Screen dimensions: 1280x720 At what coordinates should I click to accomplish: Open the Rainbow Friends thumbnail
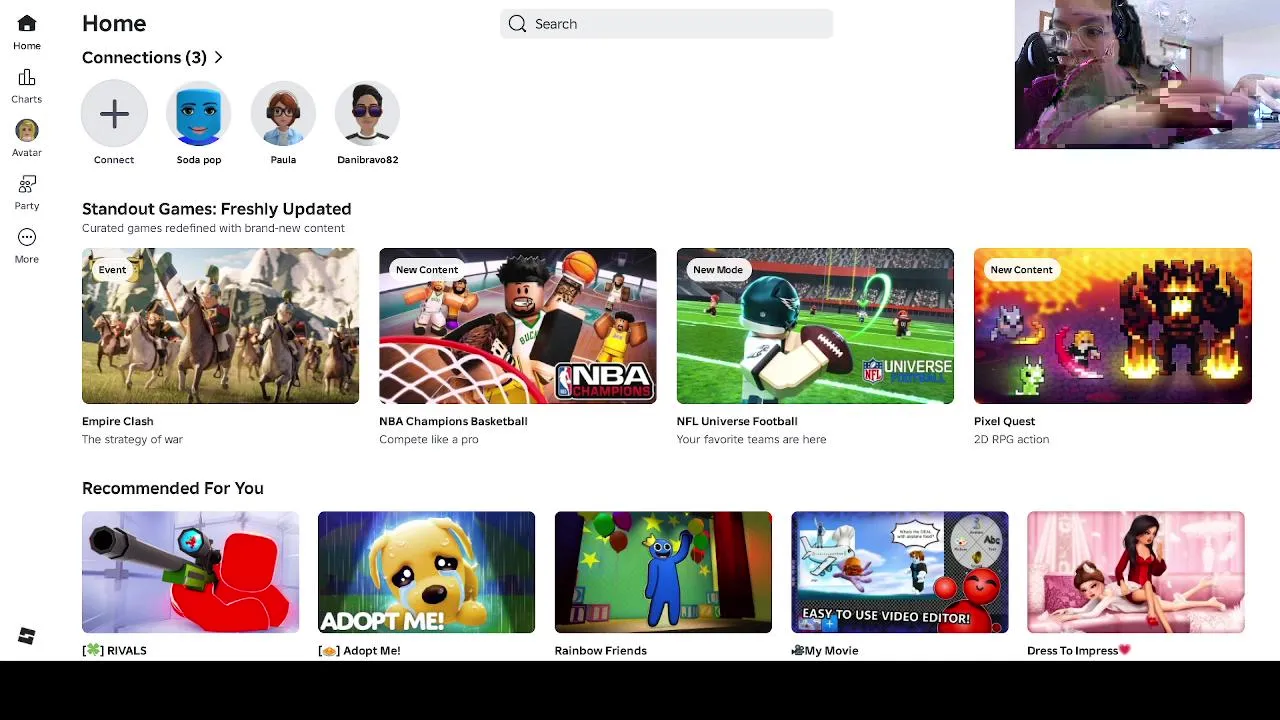(x=663, y=572)
